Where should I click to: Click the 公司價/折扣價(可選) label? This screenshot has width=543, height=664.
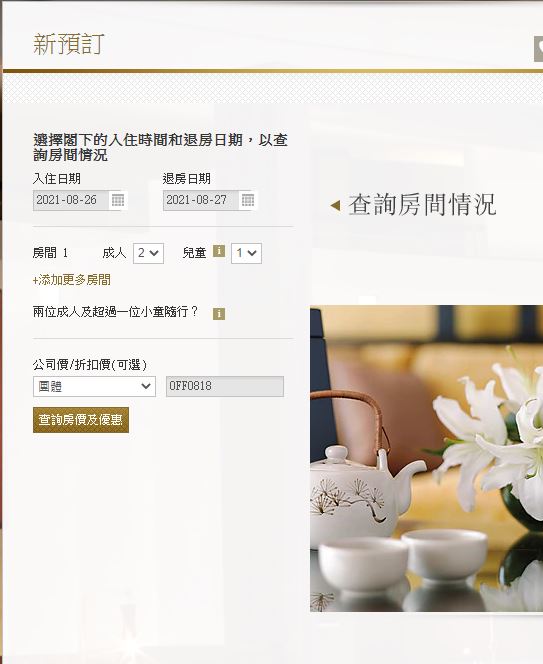point(90,365)
